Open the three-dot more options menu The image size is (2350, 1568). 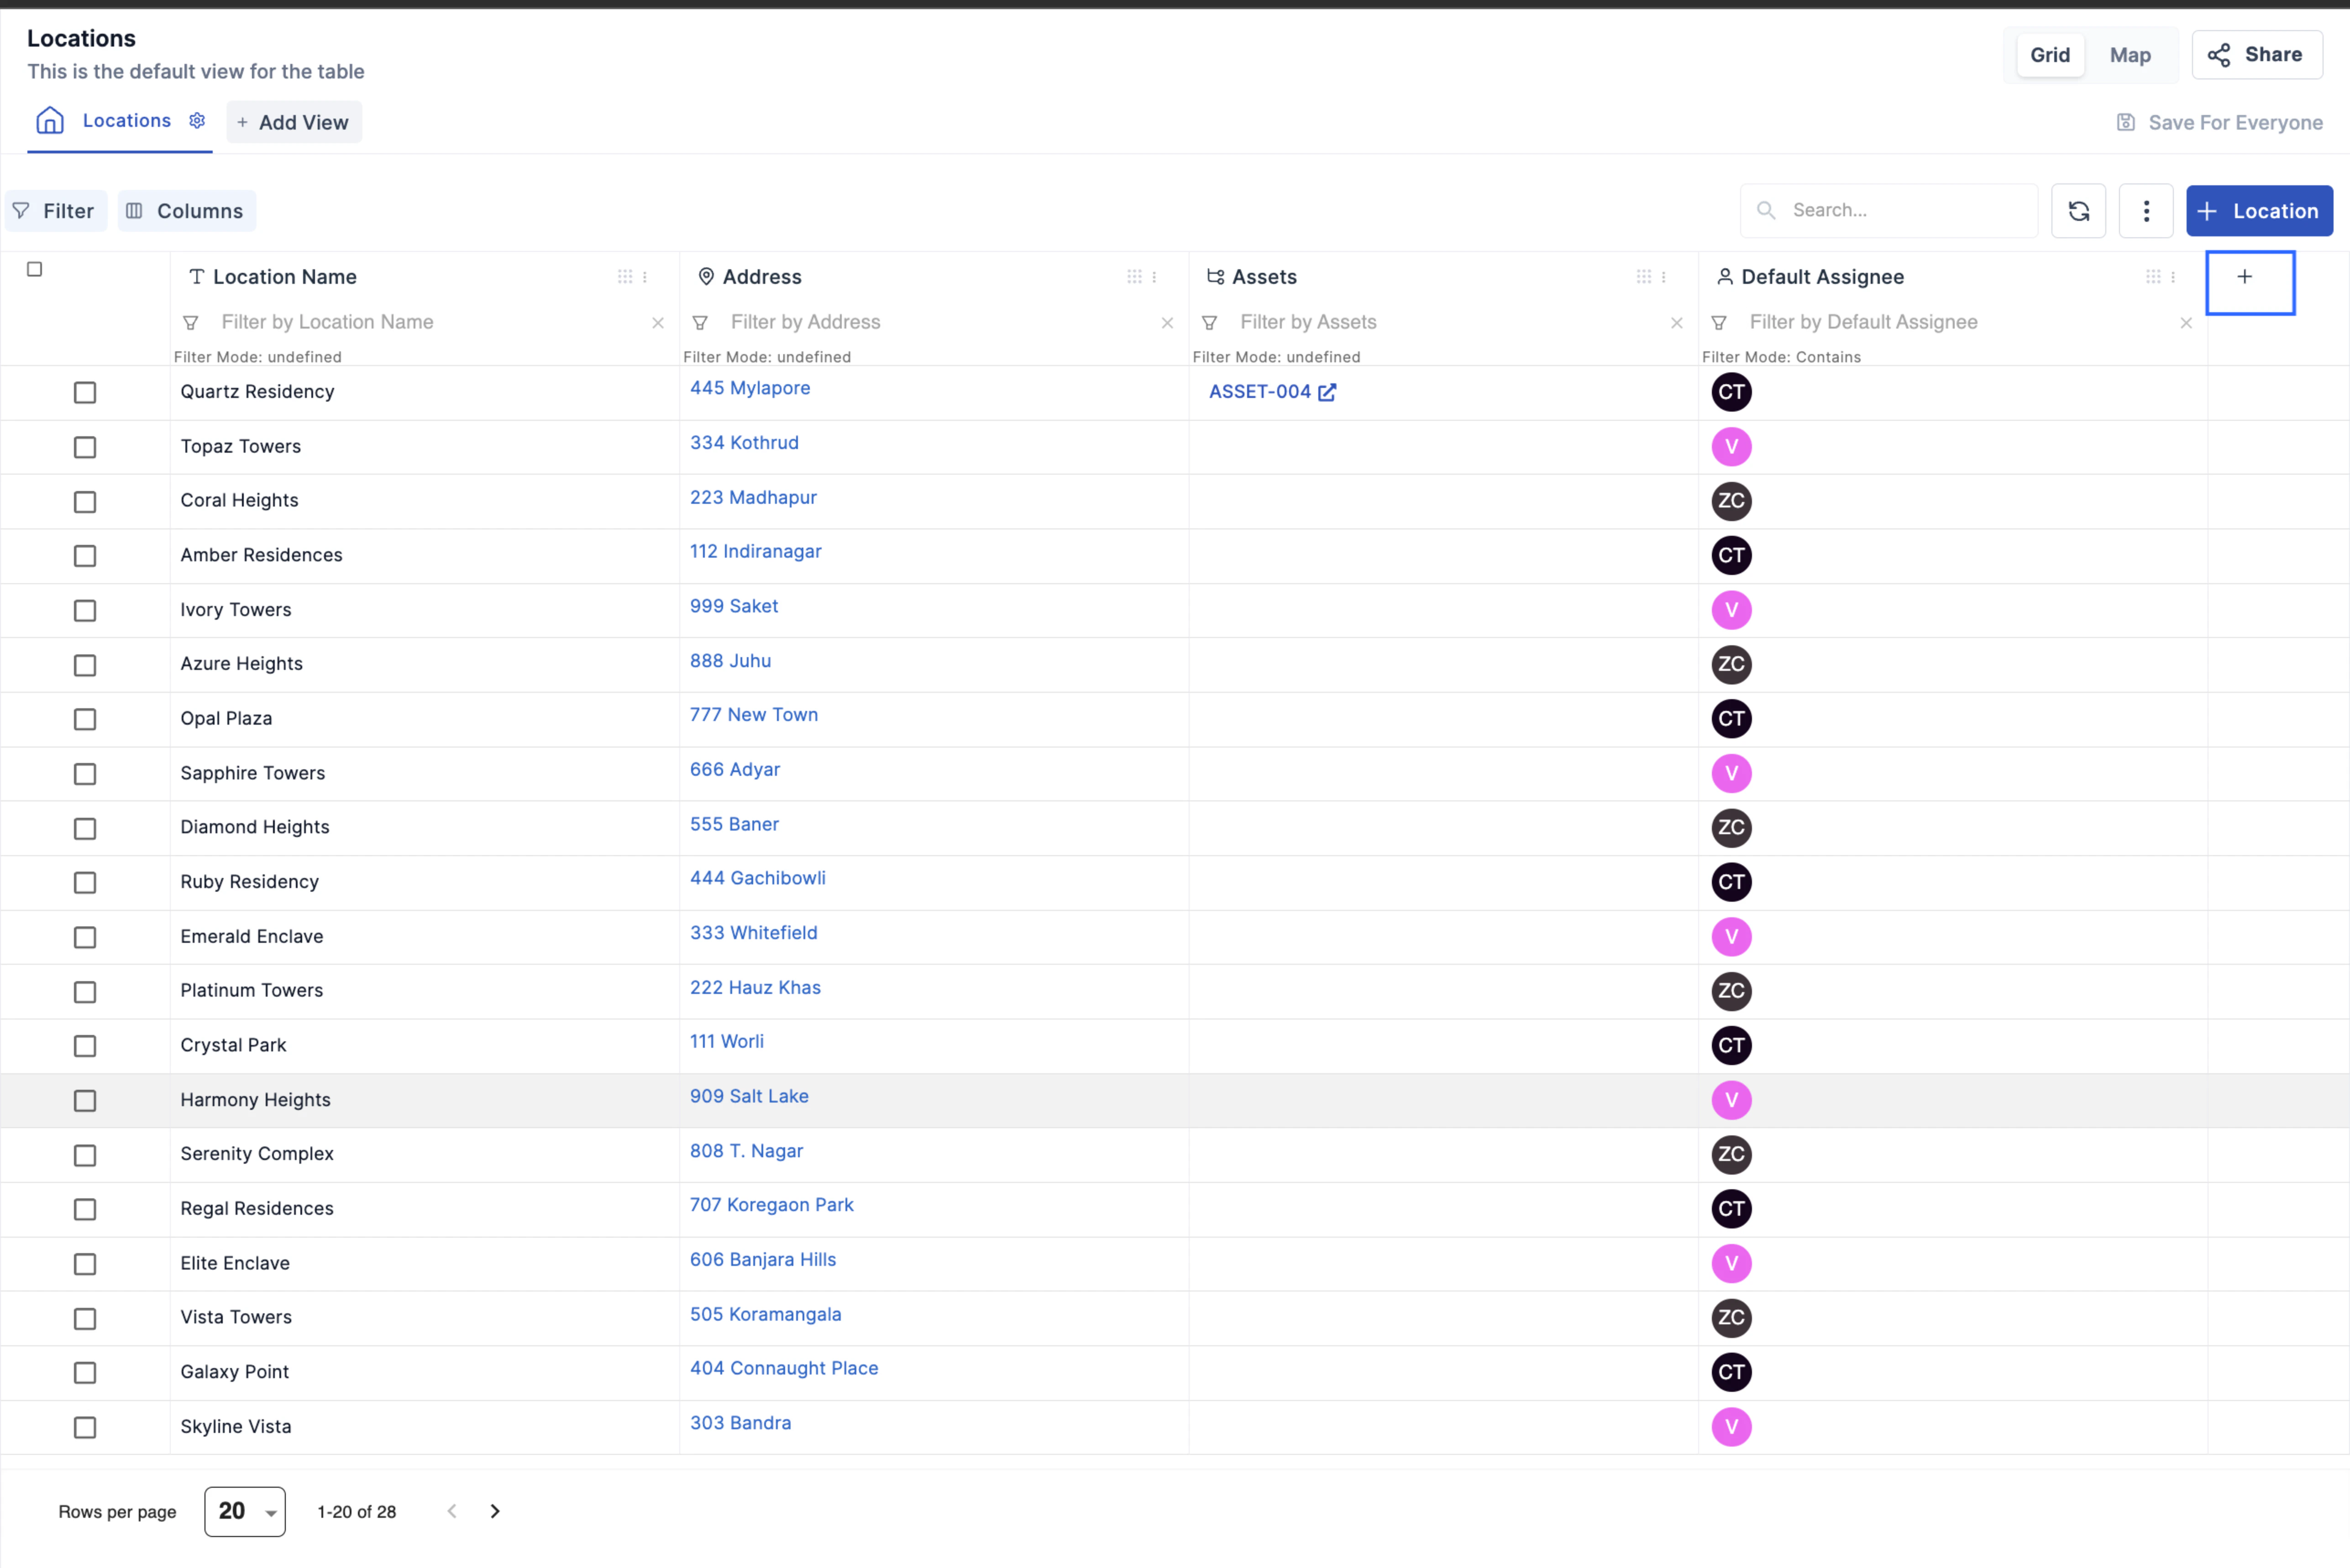2145,211
